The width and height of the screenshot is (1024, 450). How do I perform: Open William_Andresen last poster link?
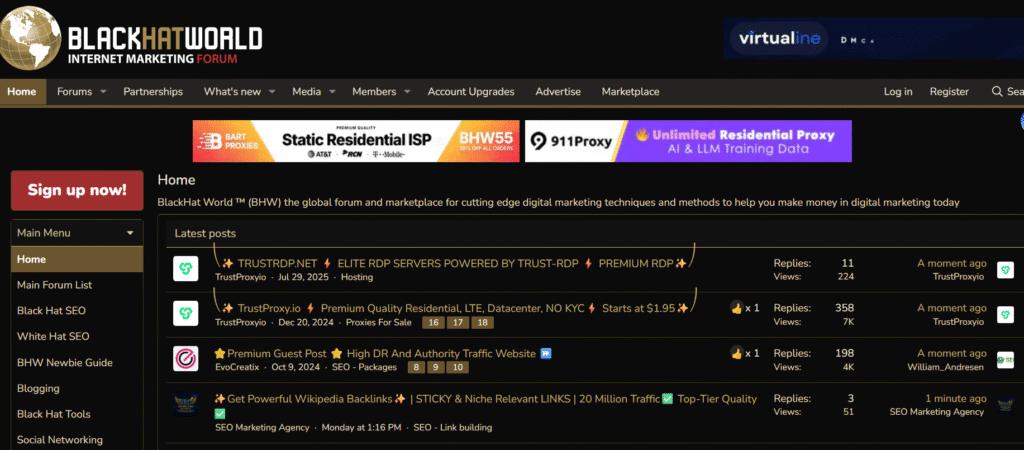(946, 367)
